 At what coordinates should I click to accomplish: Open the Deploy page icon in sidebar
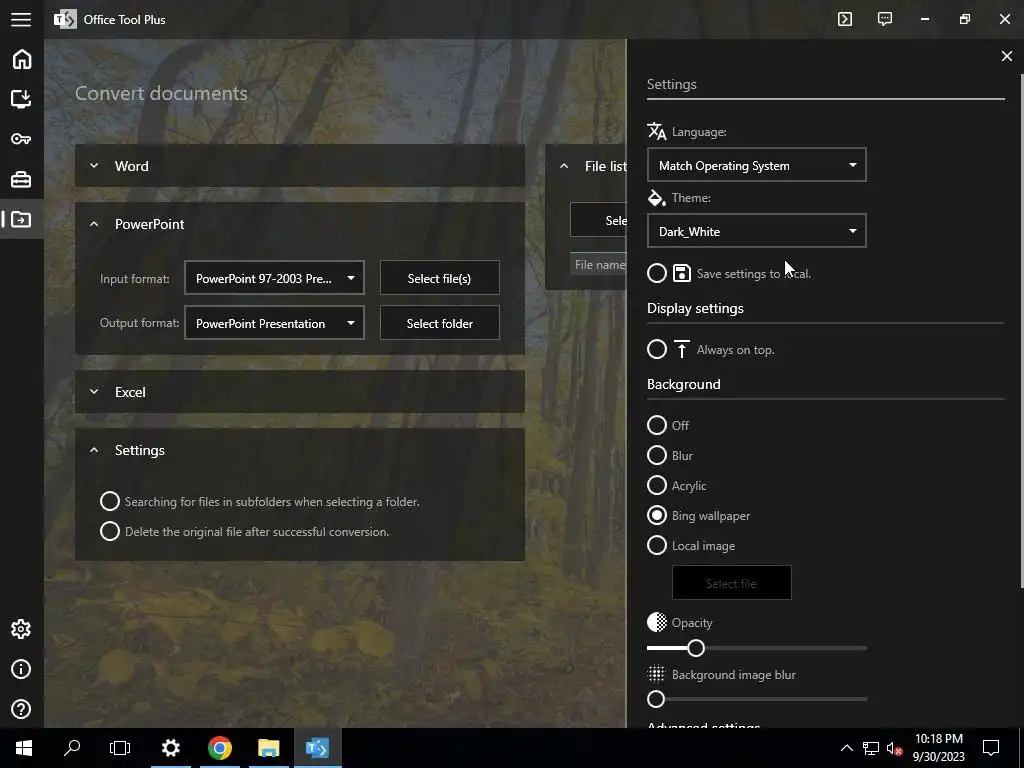click(22, 99)
